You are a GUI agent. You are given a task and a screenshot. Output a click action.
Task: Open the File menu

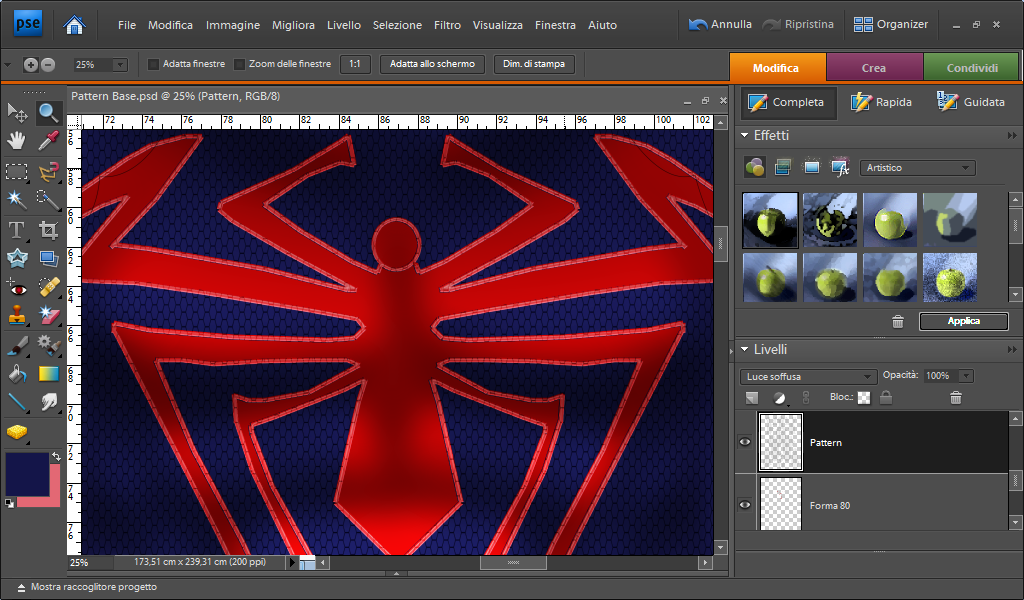coord(127,25)
